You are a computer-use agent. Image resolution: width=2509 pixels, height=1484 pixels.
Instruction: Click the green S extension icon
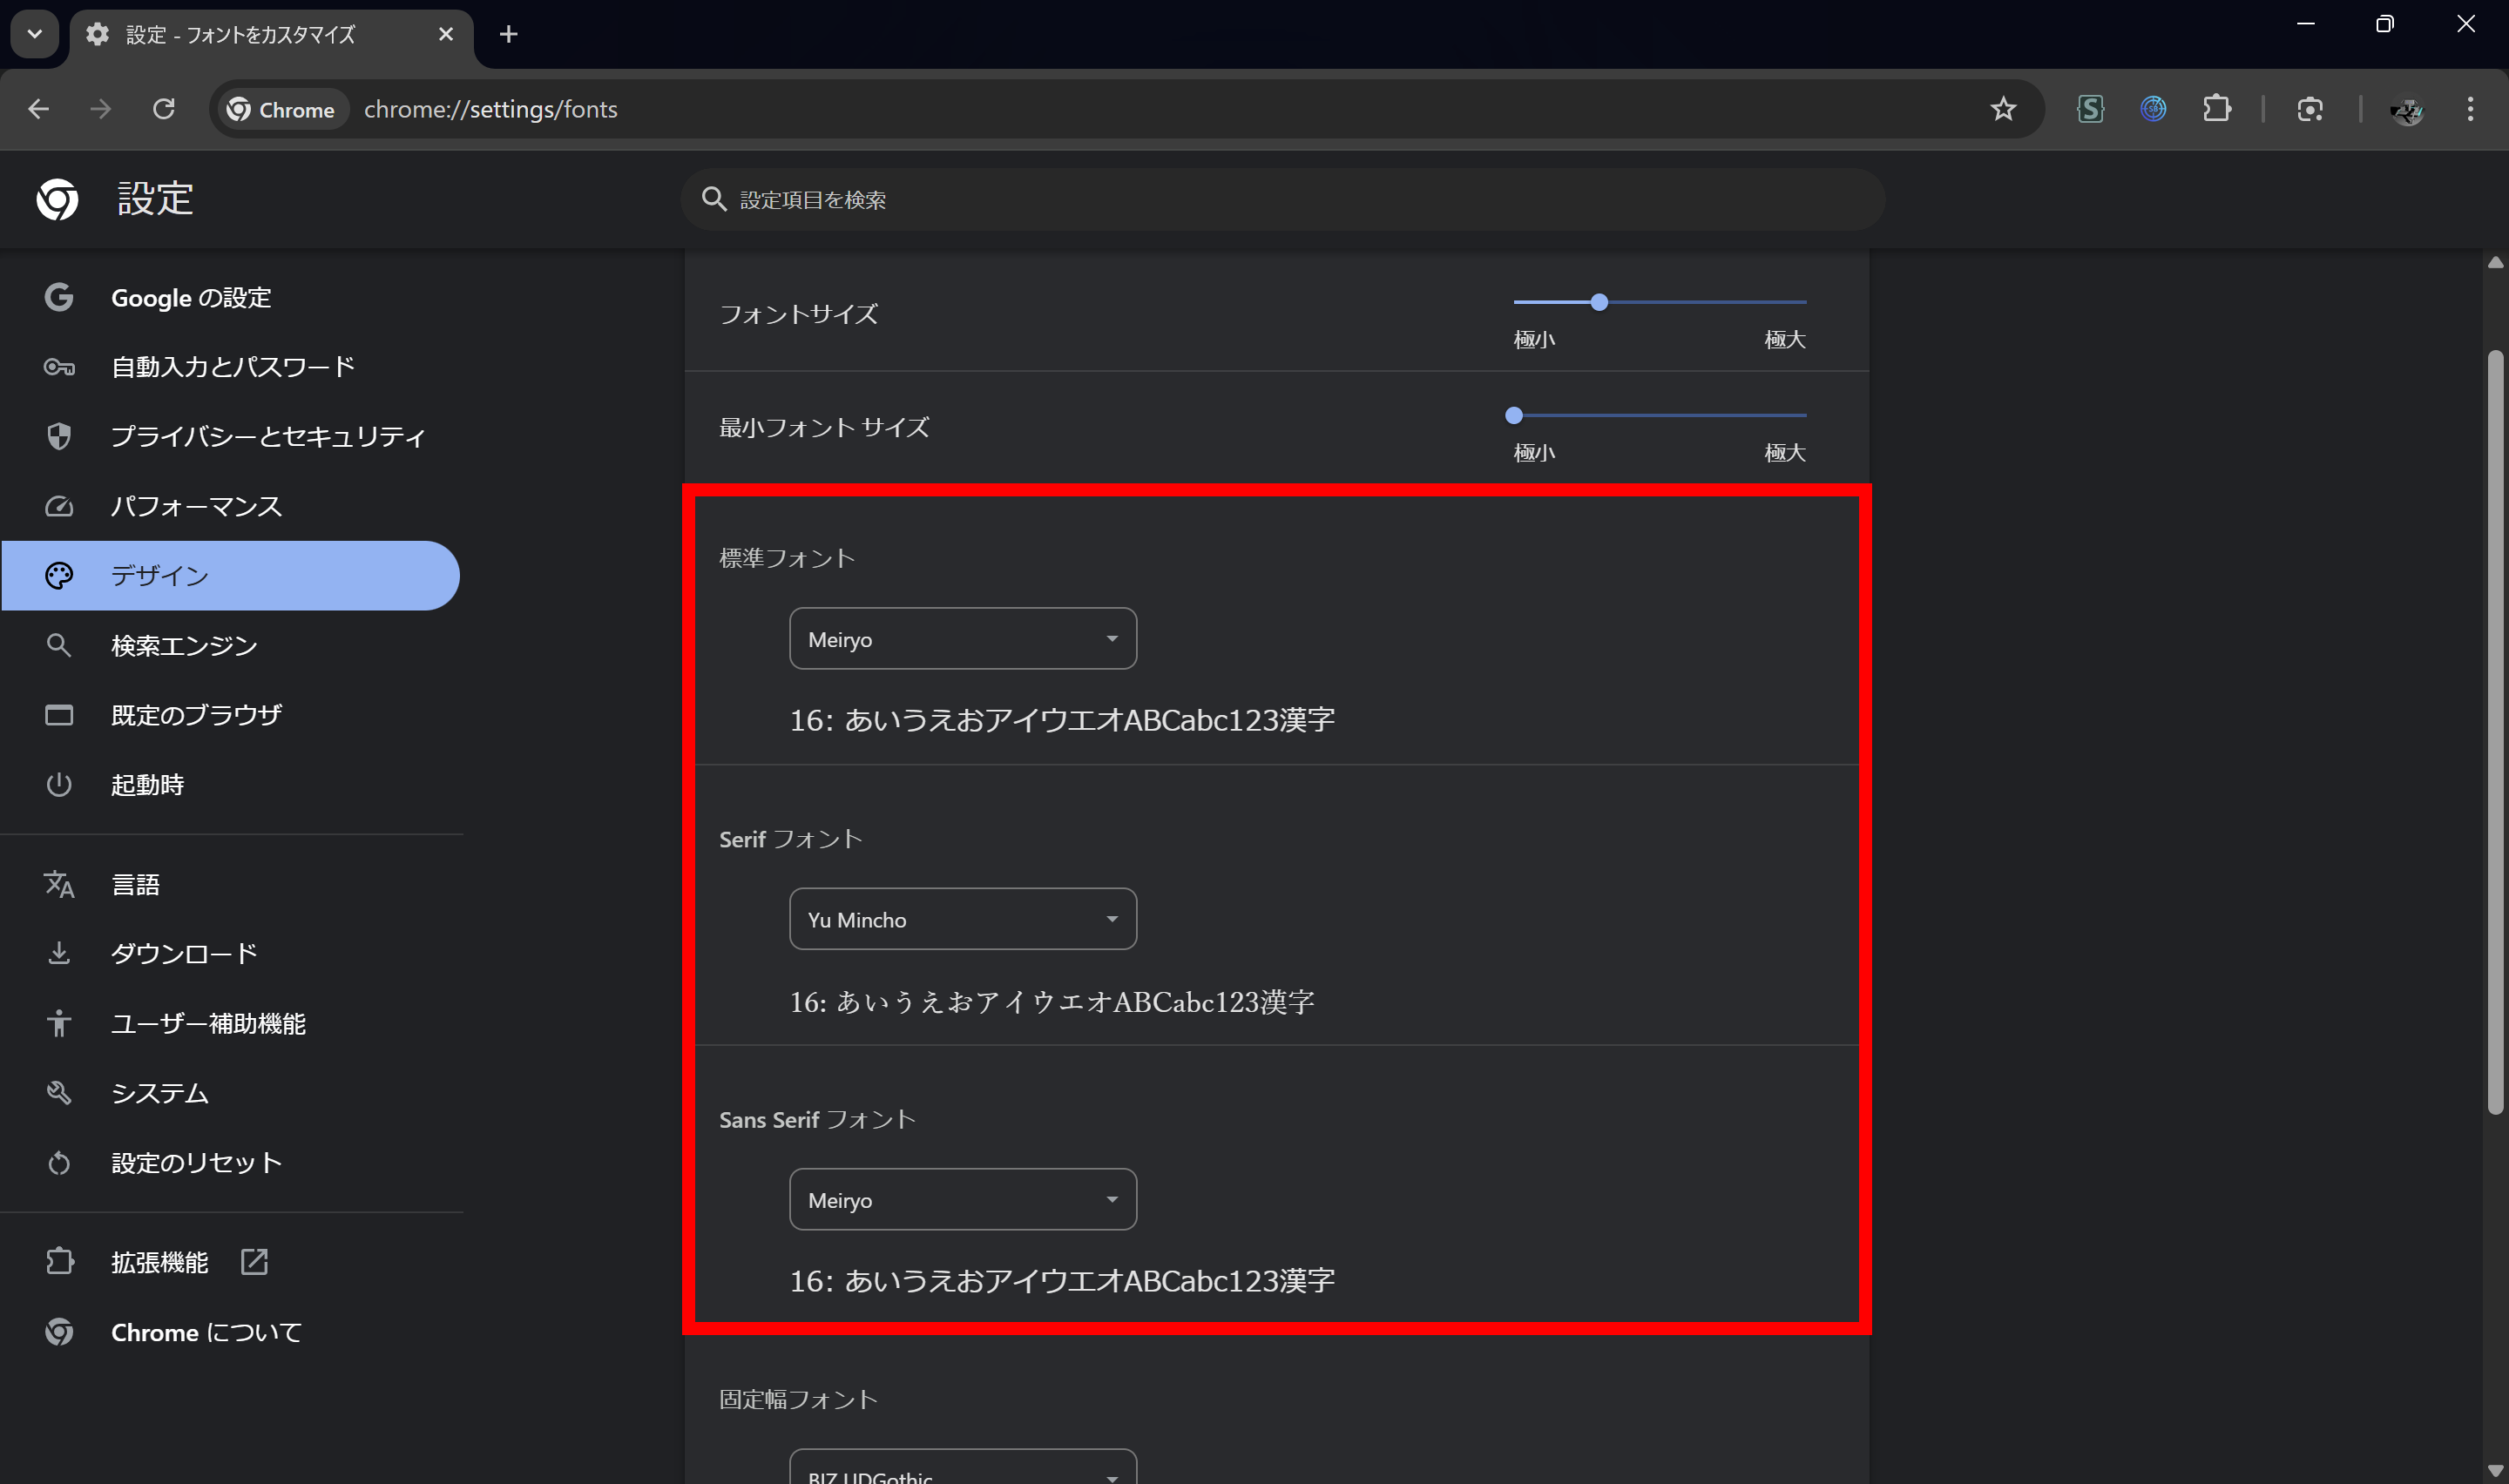2090,109
